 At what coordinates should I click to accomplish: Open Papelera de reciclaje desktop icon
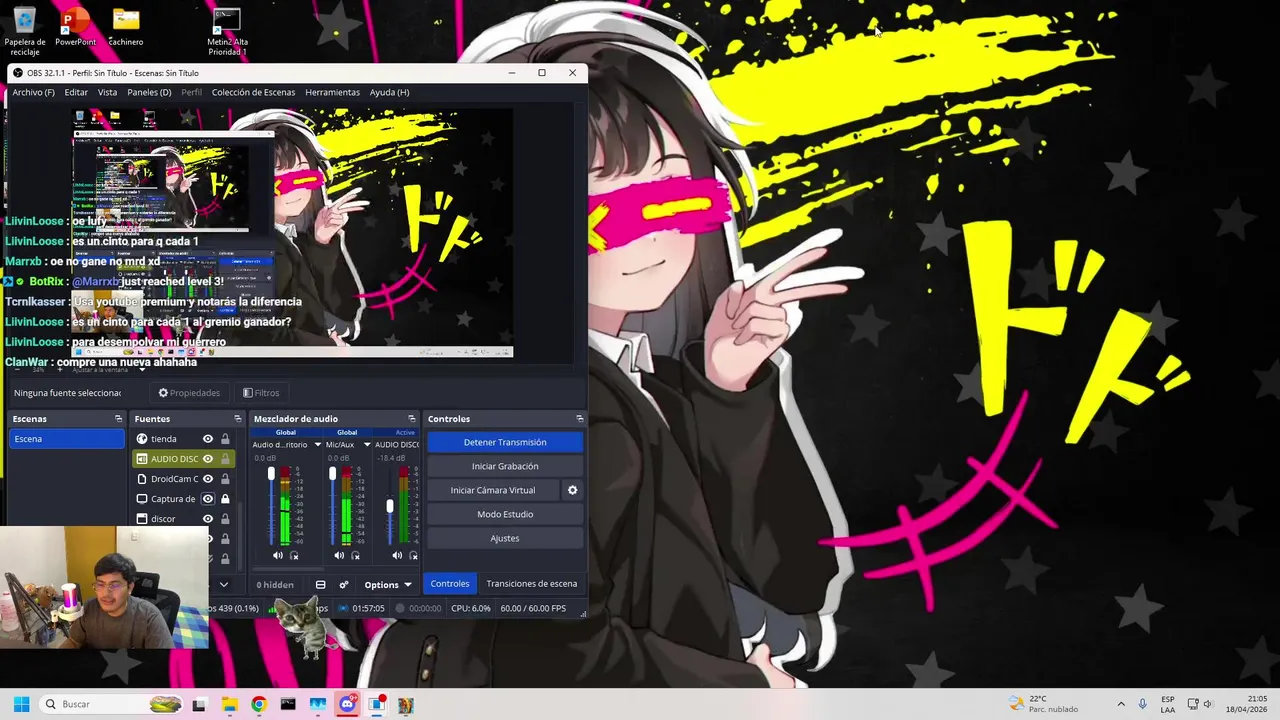[x=24, y=30]
